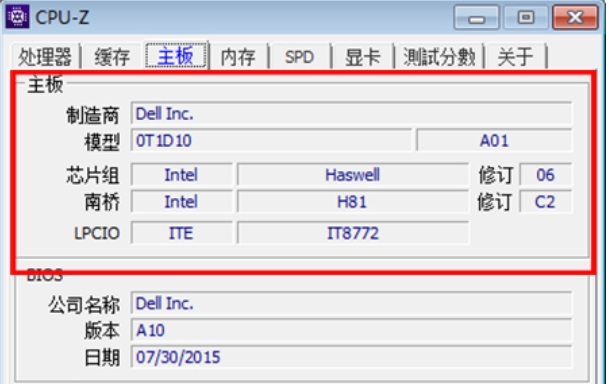Click the IT8772 LPCIO field
The height and width of the screenshot is (384, 609).
[x=353, y=233]
